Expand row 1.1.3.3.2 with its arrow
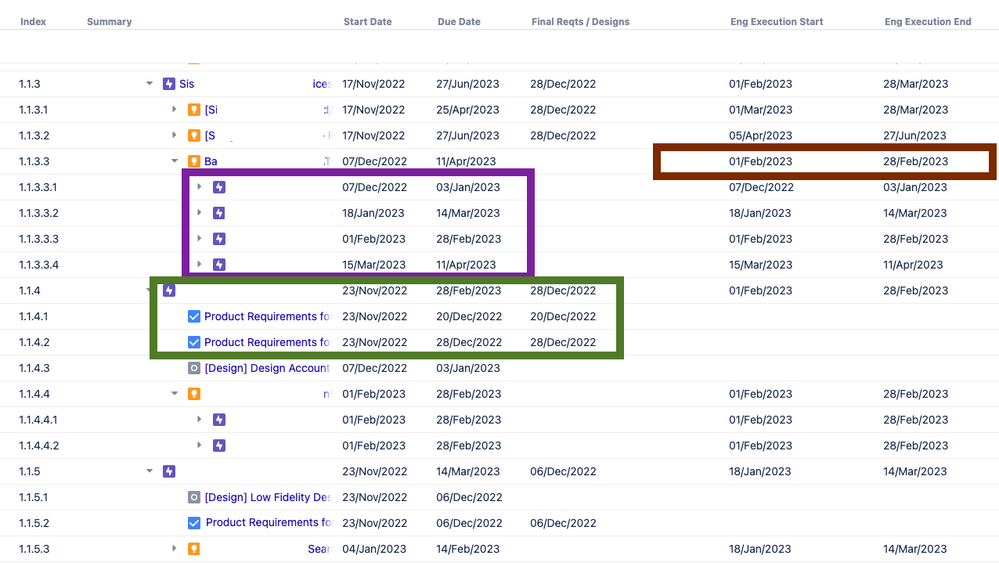Image resolution: width=999 pixels, height=563 pixels. [x=199, y=213]
